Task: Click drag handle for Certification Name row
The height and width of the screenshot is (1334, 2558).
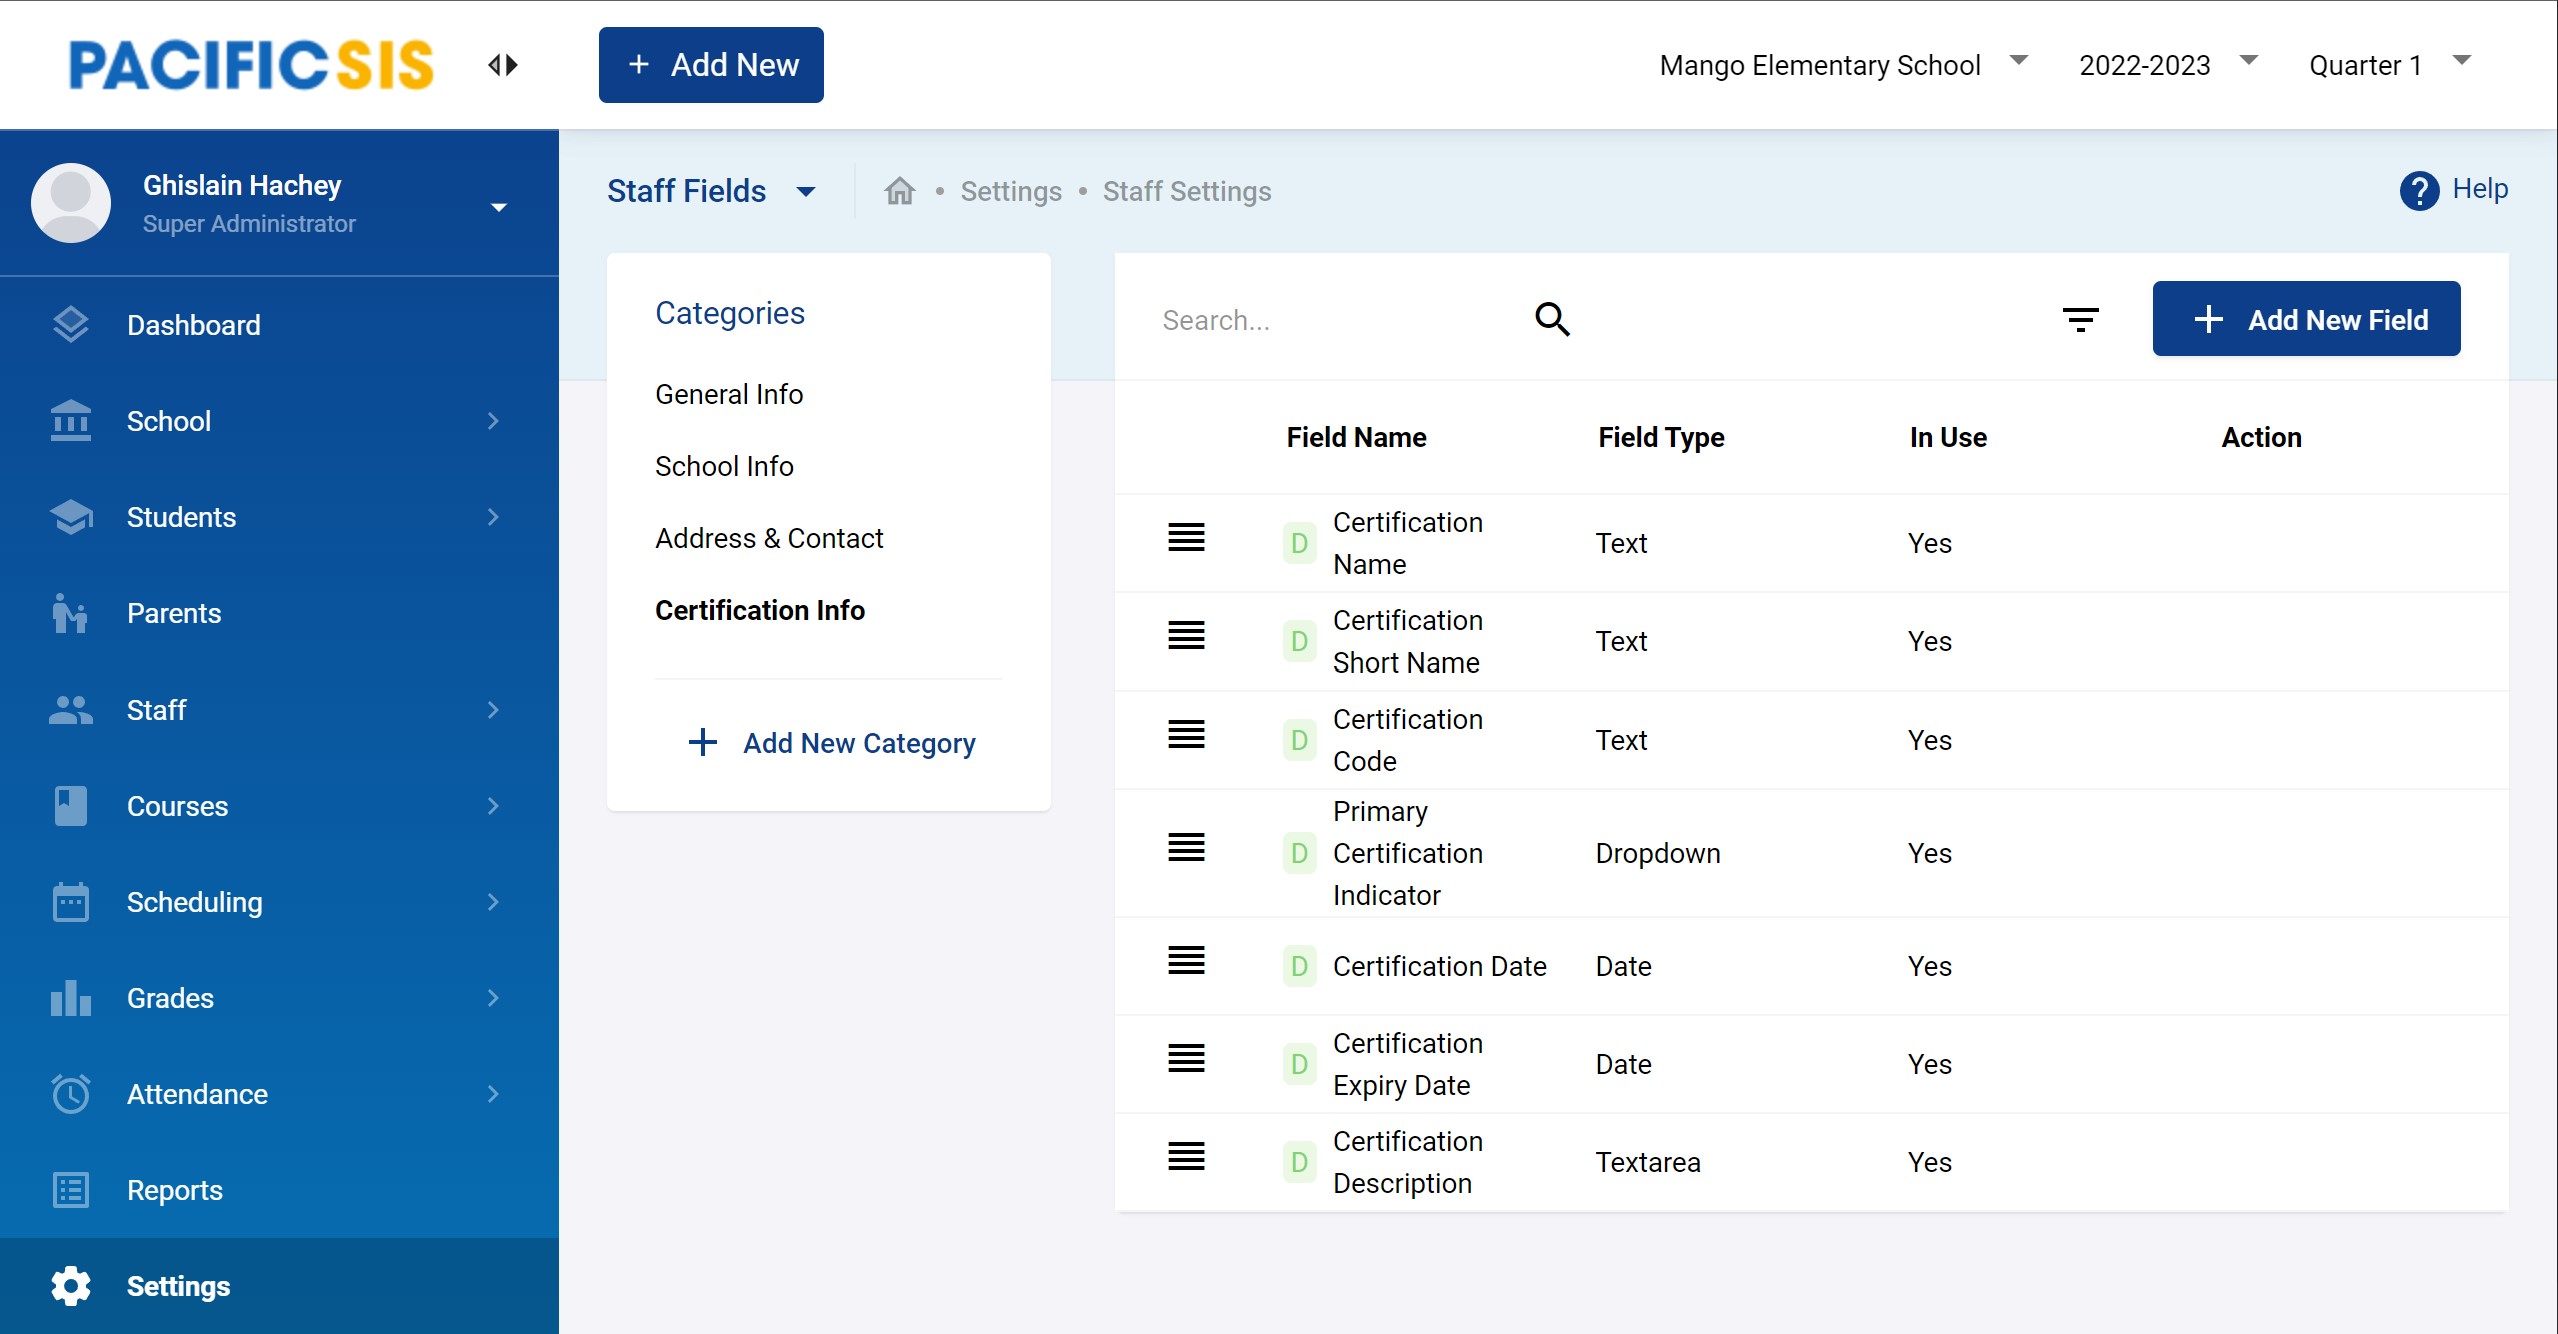Action: 1186,538
